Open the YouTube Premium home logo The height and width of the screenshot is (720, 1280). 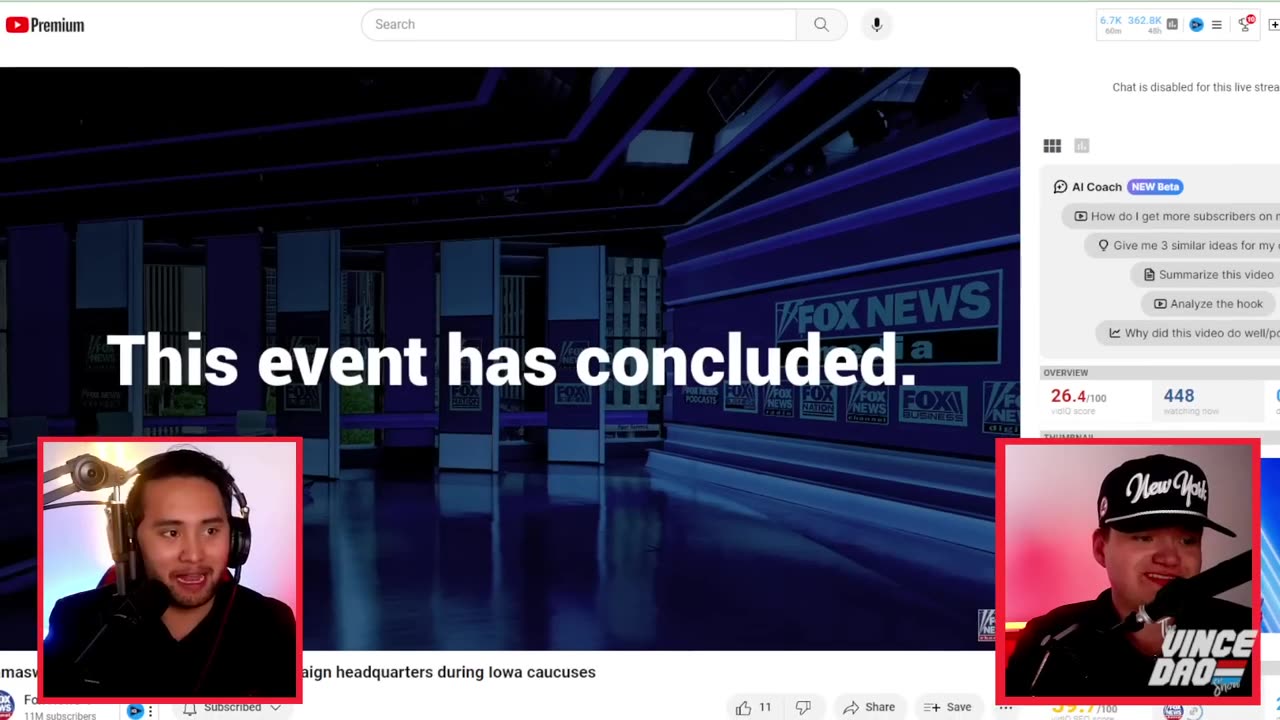[x=45, y=25]
